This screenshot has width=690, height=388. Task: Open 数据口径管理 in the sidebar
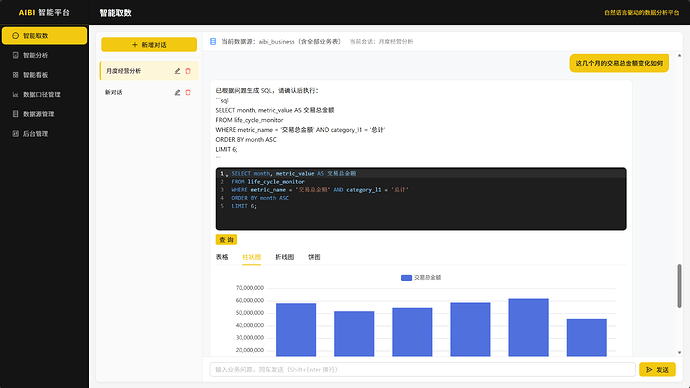[x=44, y=94]
